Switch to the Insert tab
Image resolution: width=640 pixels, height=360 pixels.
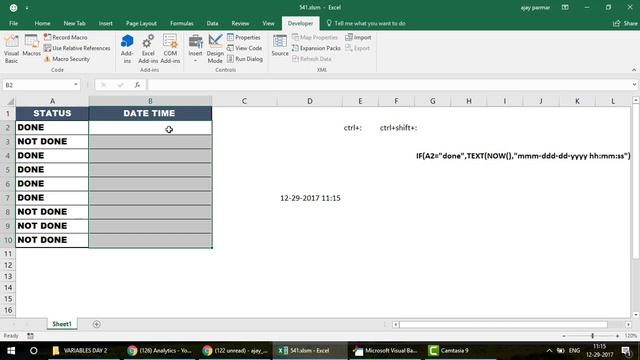pos(105,23)
